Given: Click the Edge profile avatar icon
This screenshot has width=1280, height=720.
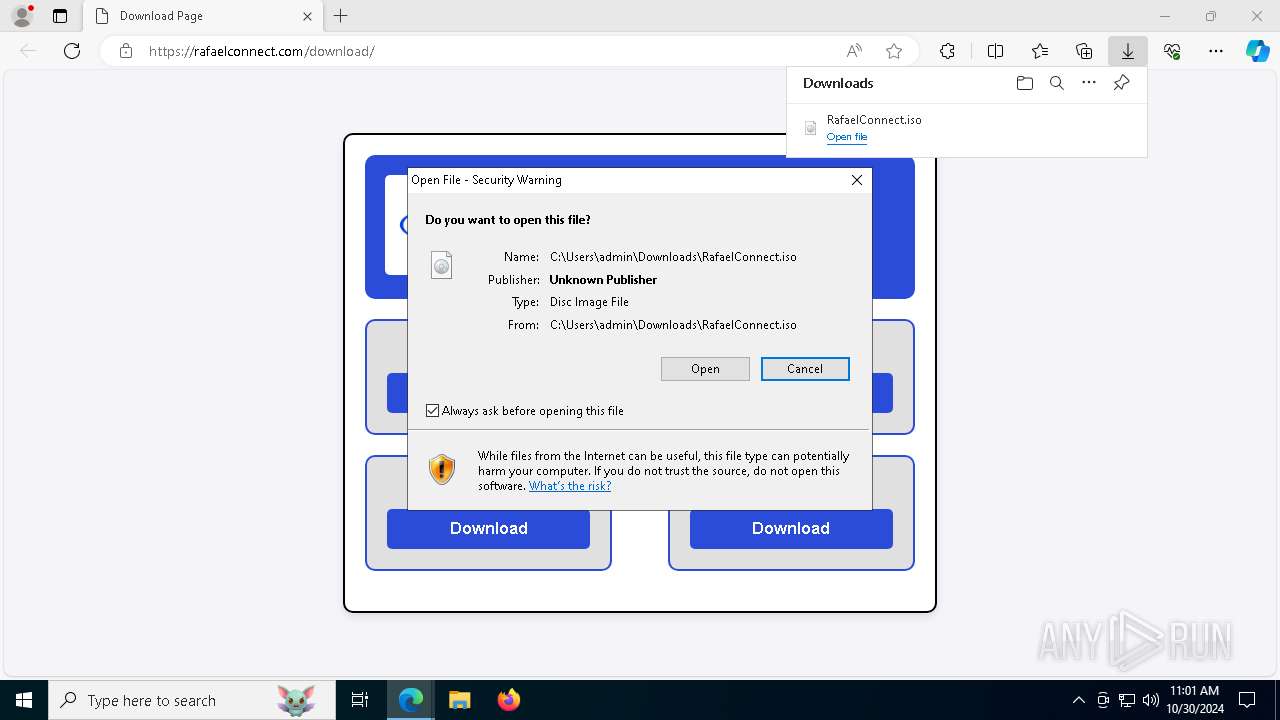Looking at the screenshot, I should click(22, 16).
